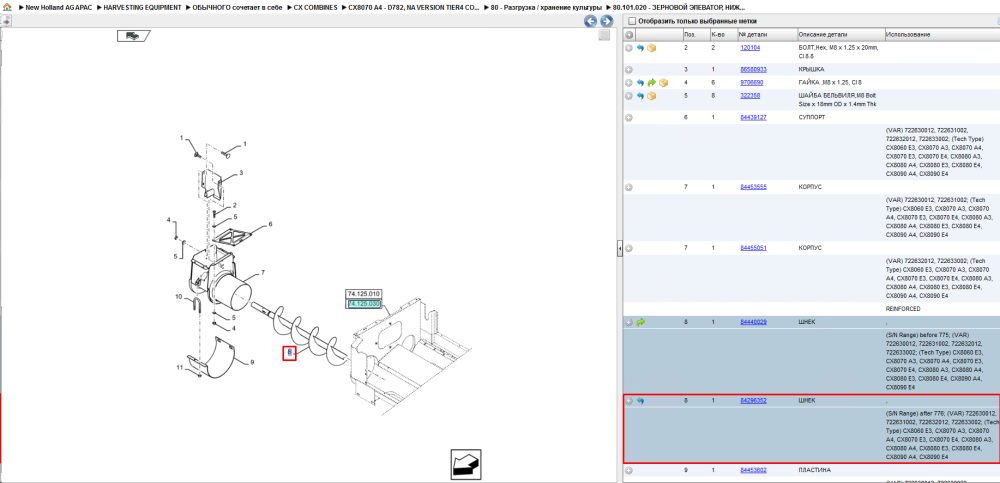Click the № детали column header

pyautogui.click(x=767, y=34)
